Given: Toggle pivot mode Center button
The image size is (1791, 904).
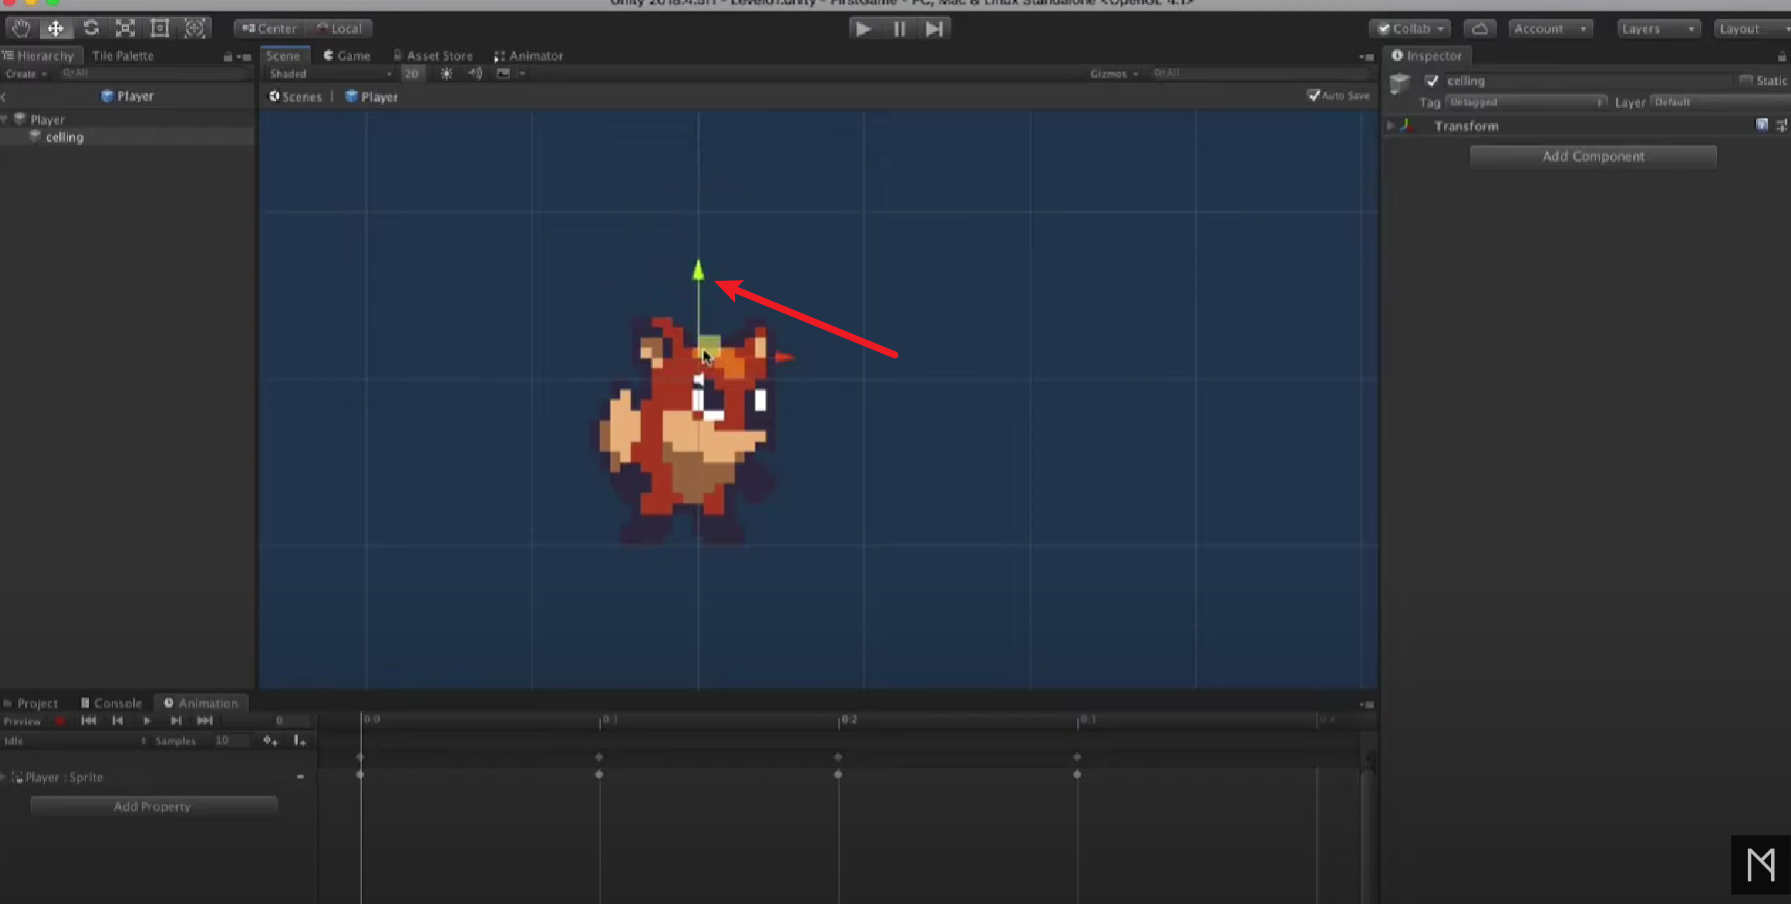Looking at the screenshot, I should tap(270, 29).
